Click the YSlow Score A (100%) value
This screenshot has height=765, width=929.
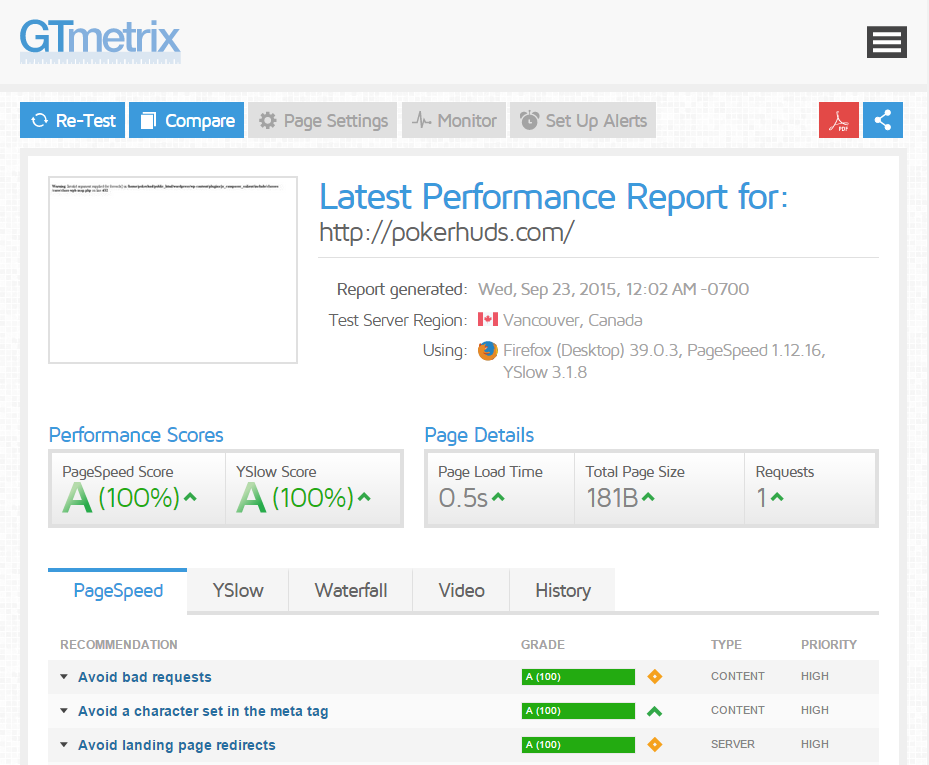(x=295, y=498)
